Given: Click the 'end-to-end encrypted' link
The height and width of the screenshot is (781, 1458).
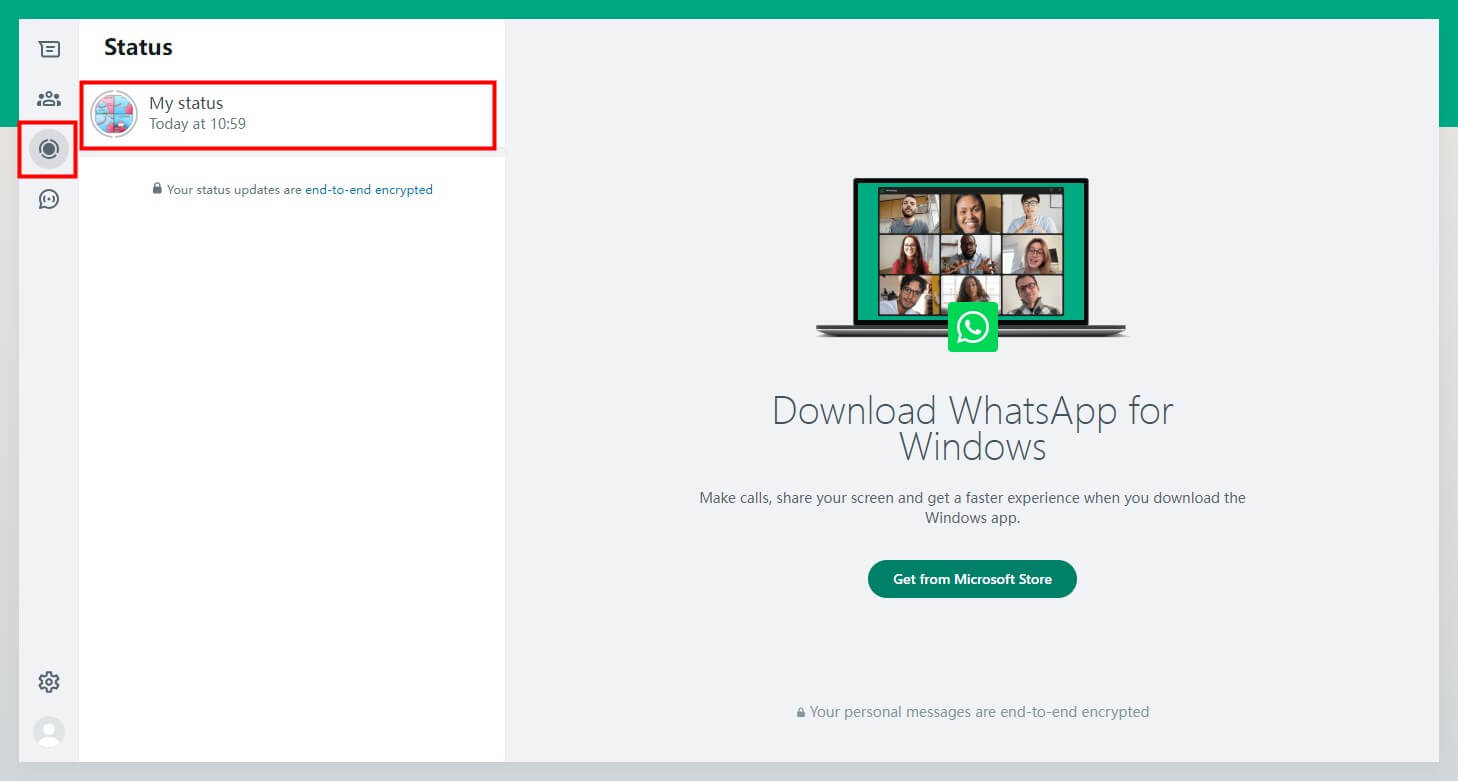Looking at the screenshot, I should 369,189.
